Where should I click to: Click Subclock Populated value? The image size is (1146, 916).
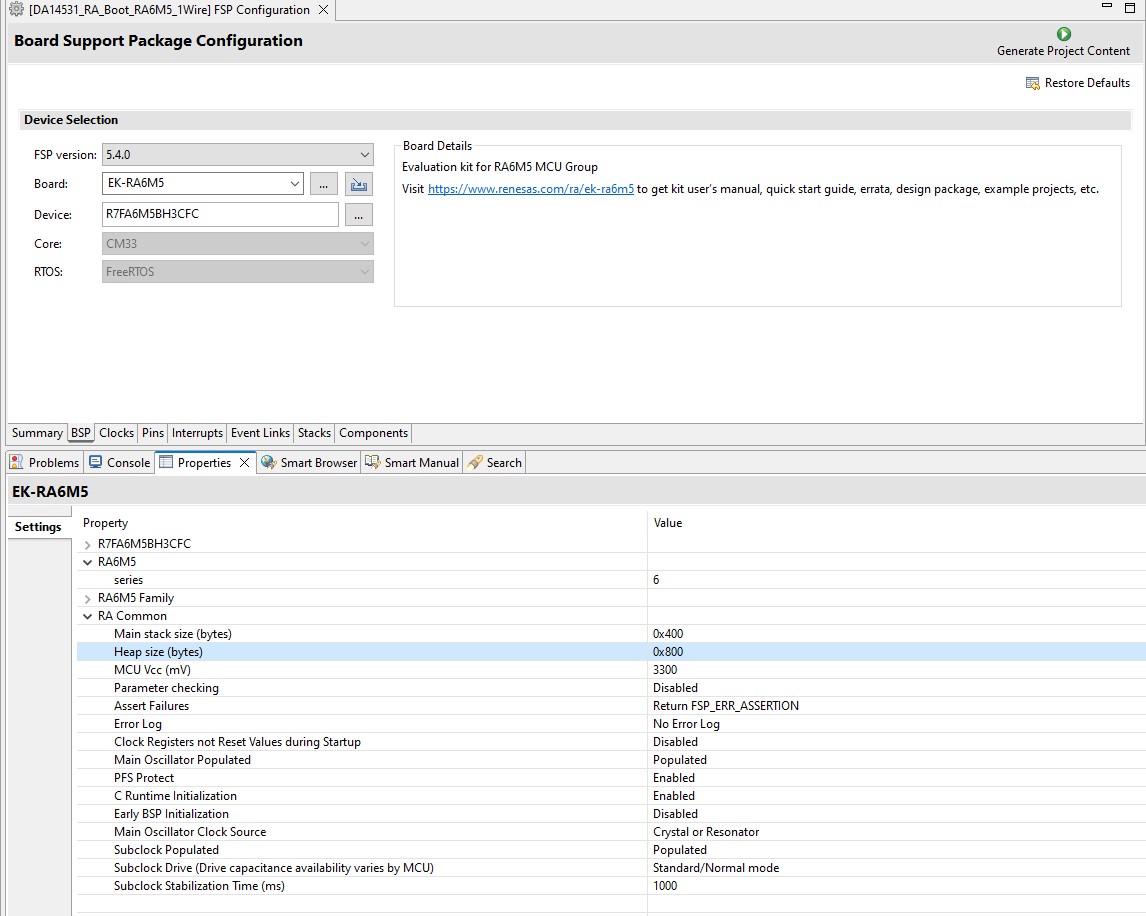680,850
